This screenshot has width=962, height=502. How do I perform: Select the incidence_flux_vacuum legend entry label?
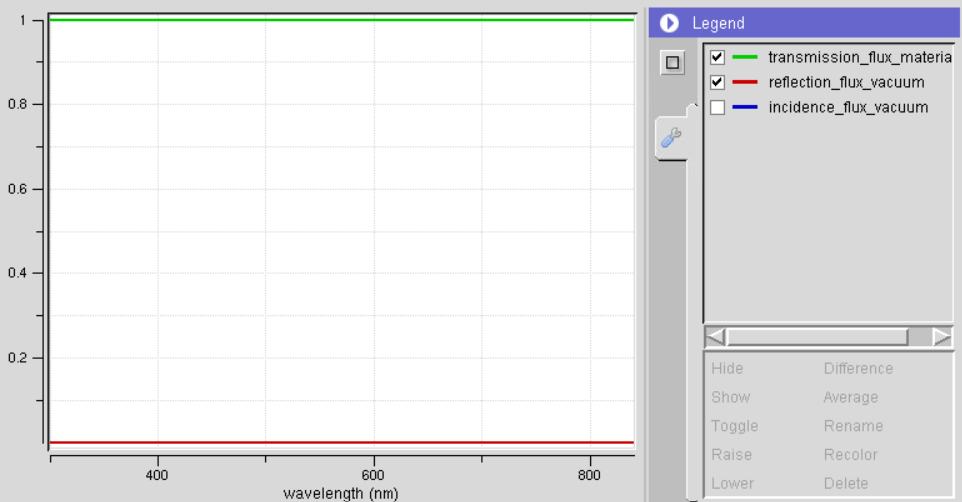tap(848, 108)
